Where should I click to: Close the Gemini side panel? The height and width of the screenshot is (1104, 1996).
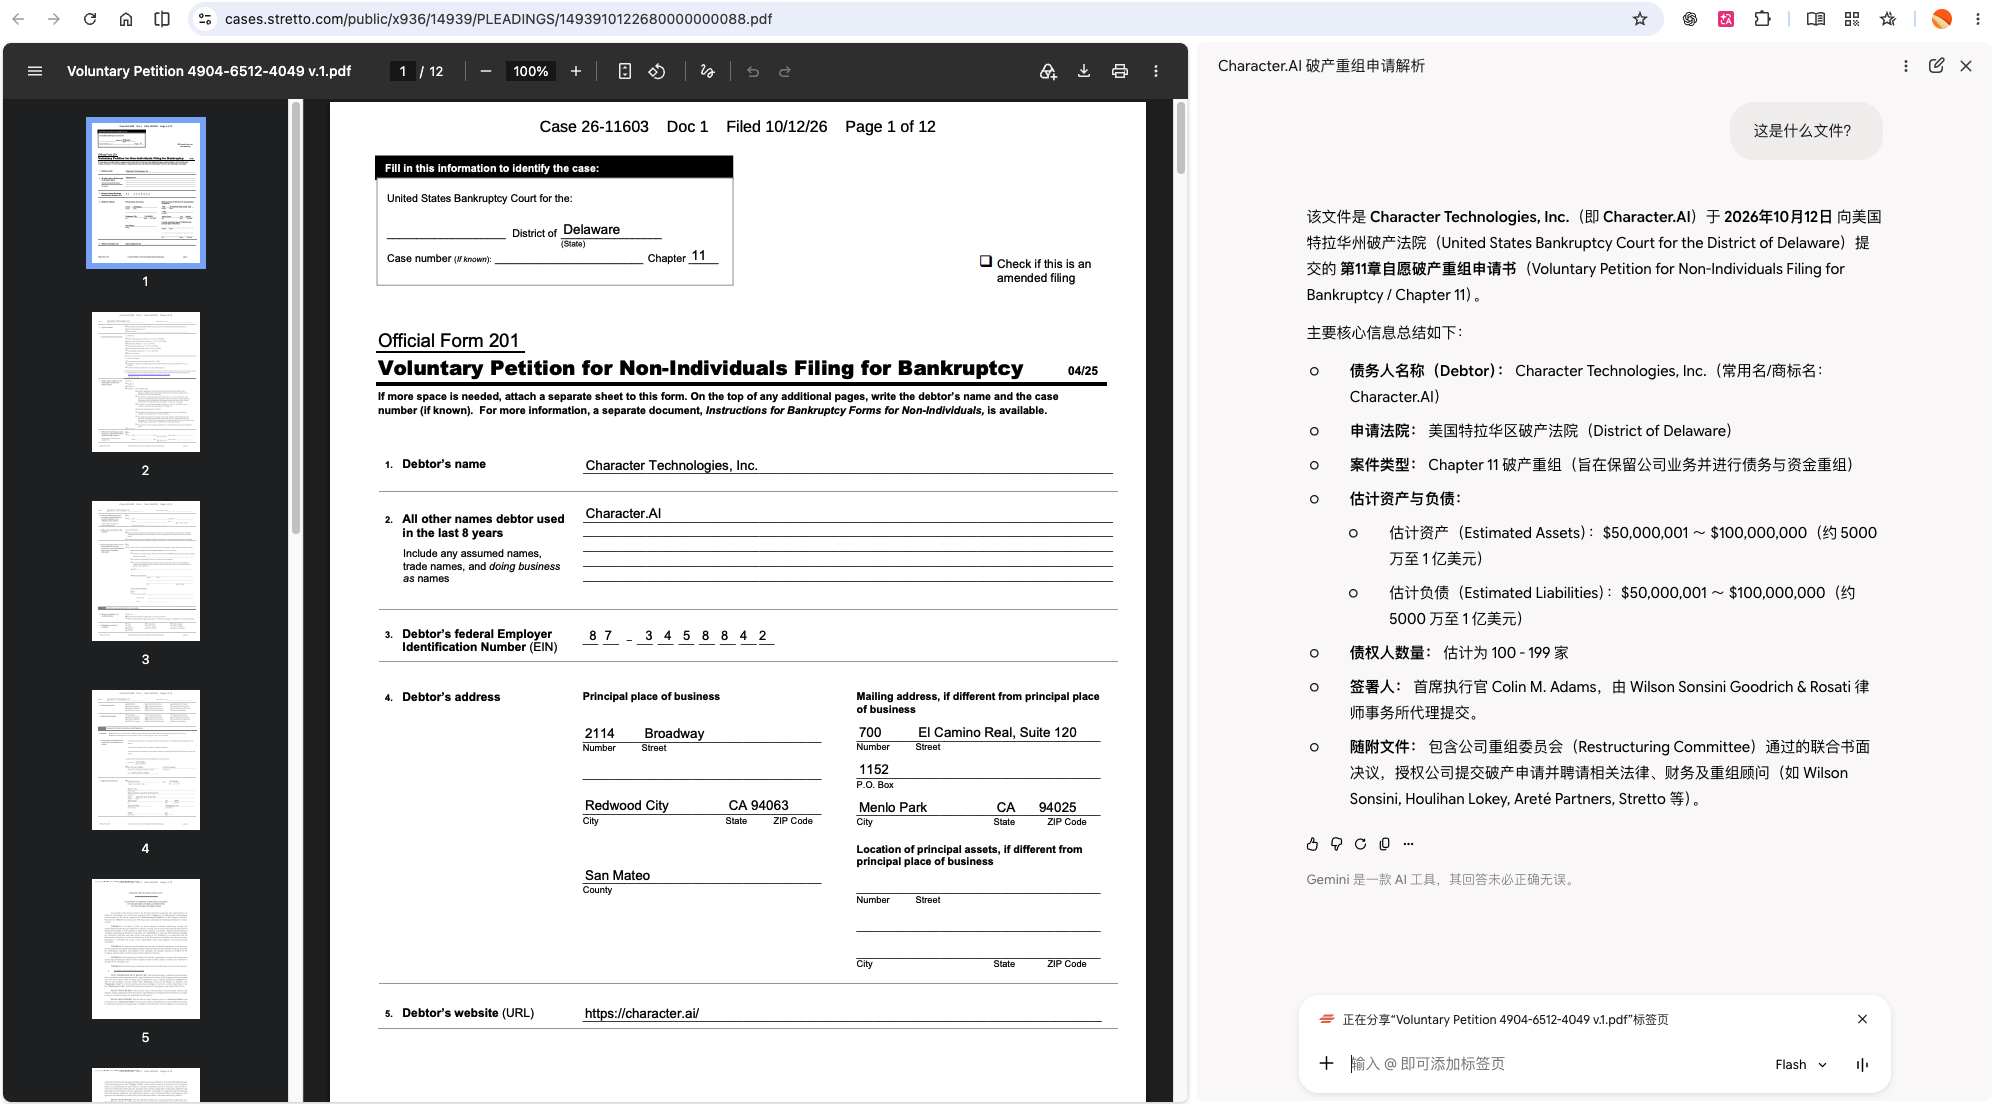1966,66
